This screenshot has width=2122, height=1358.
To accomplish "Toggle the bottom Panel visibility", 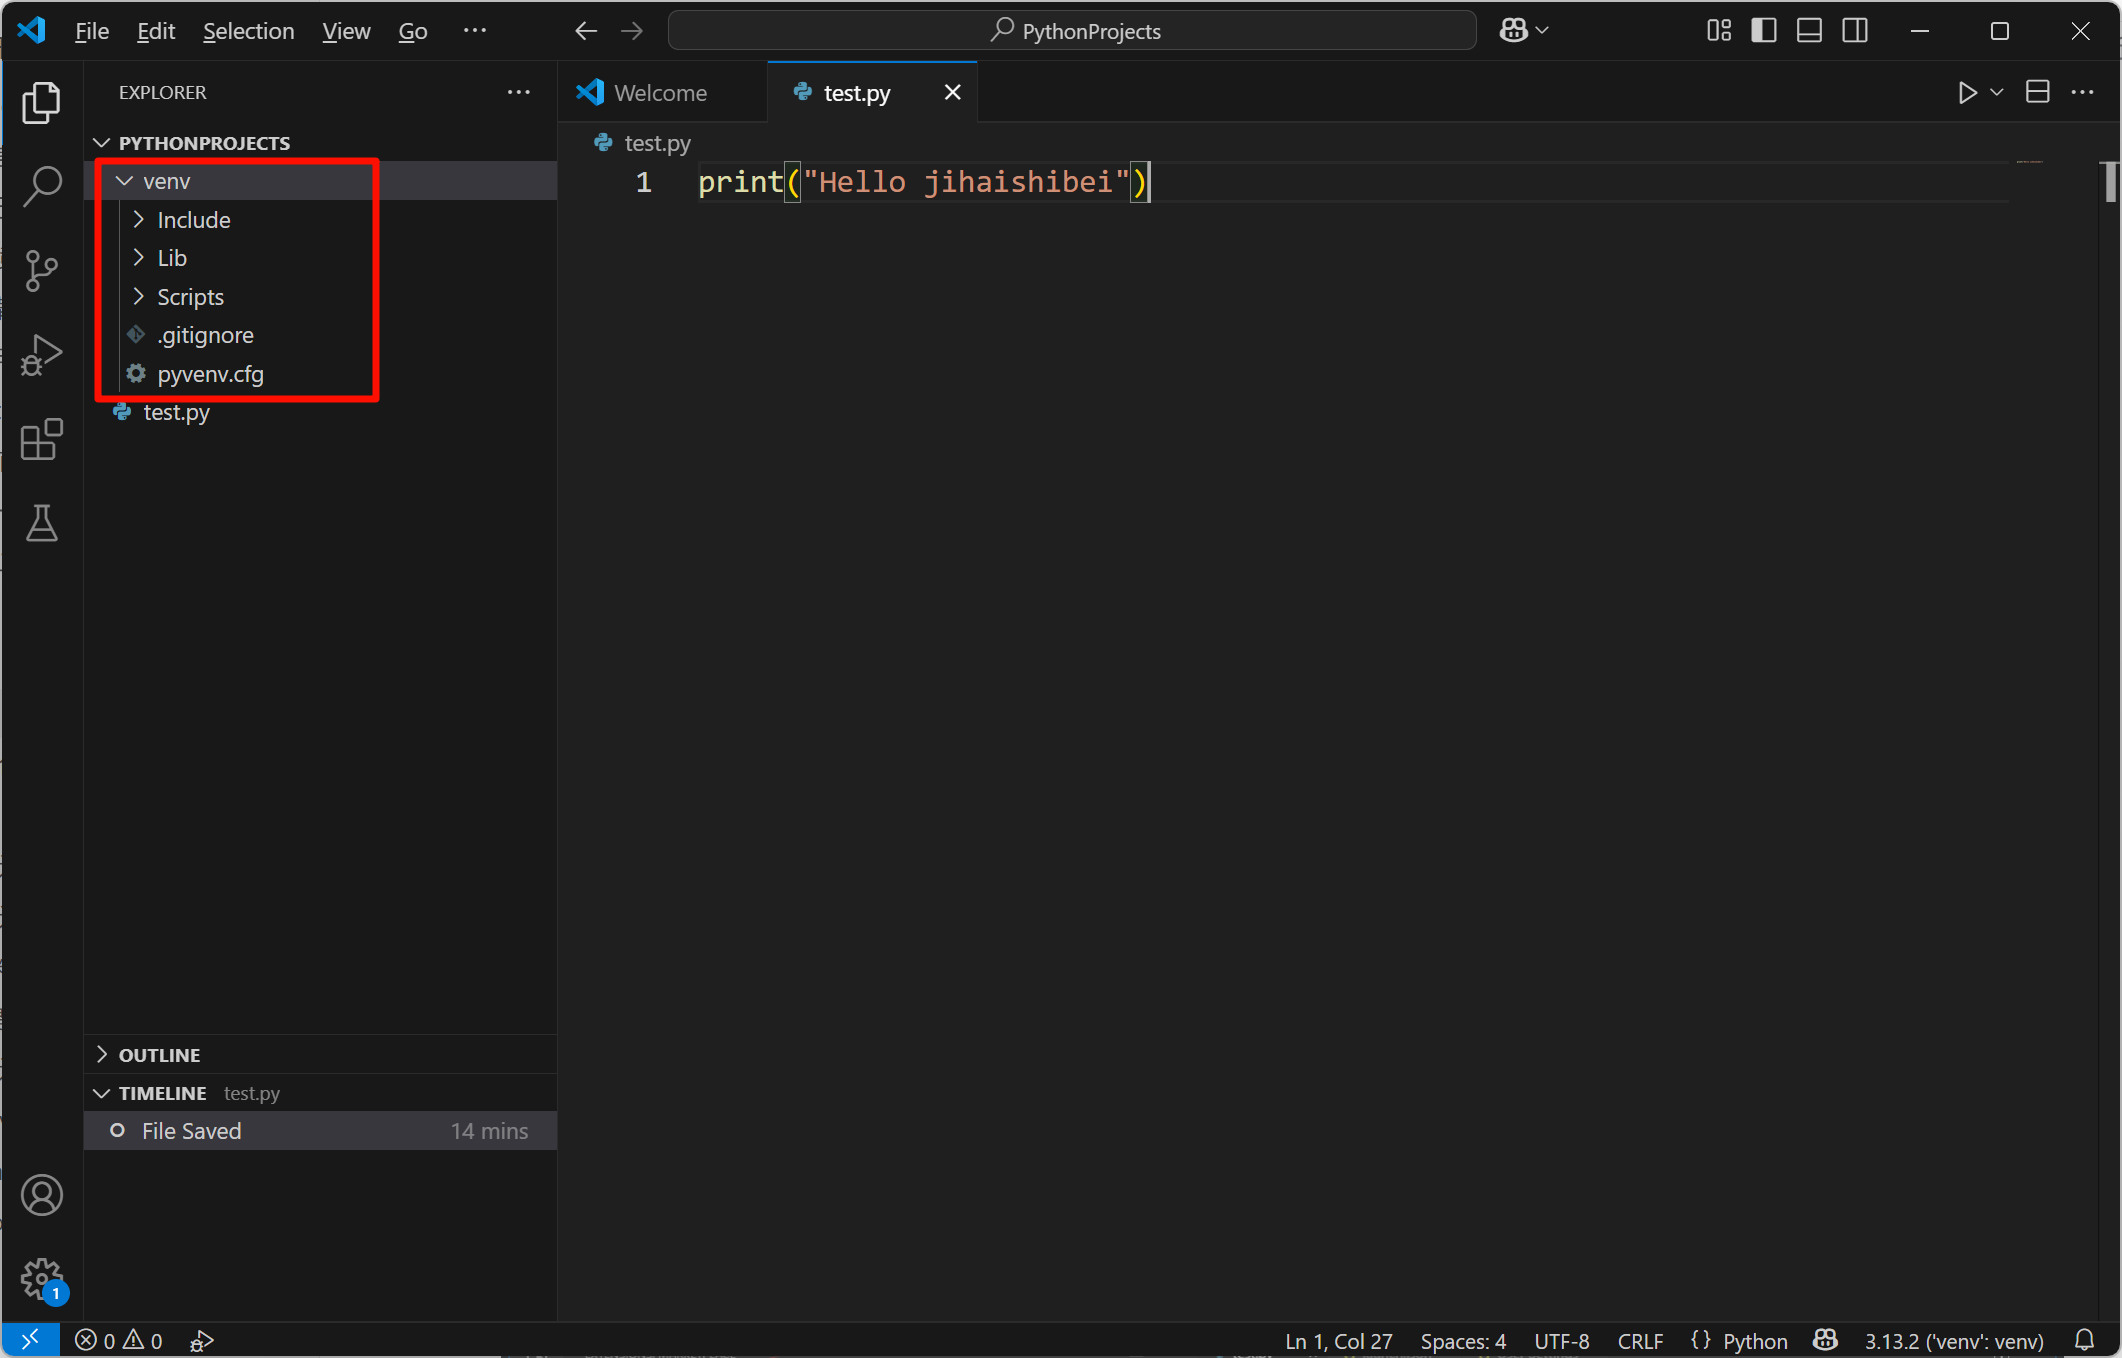I will (1809, 31).
